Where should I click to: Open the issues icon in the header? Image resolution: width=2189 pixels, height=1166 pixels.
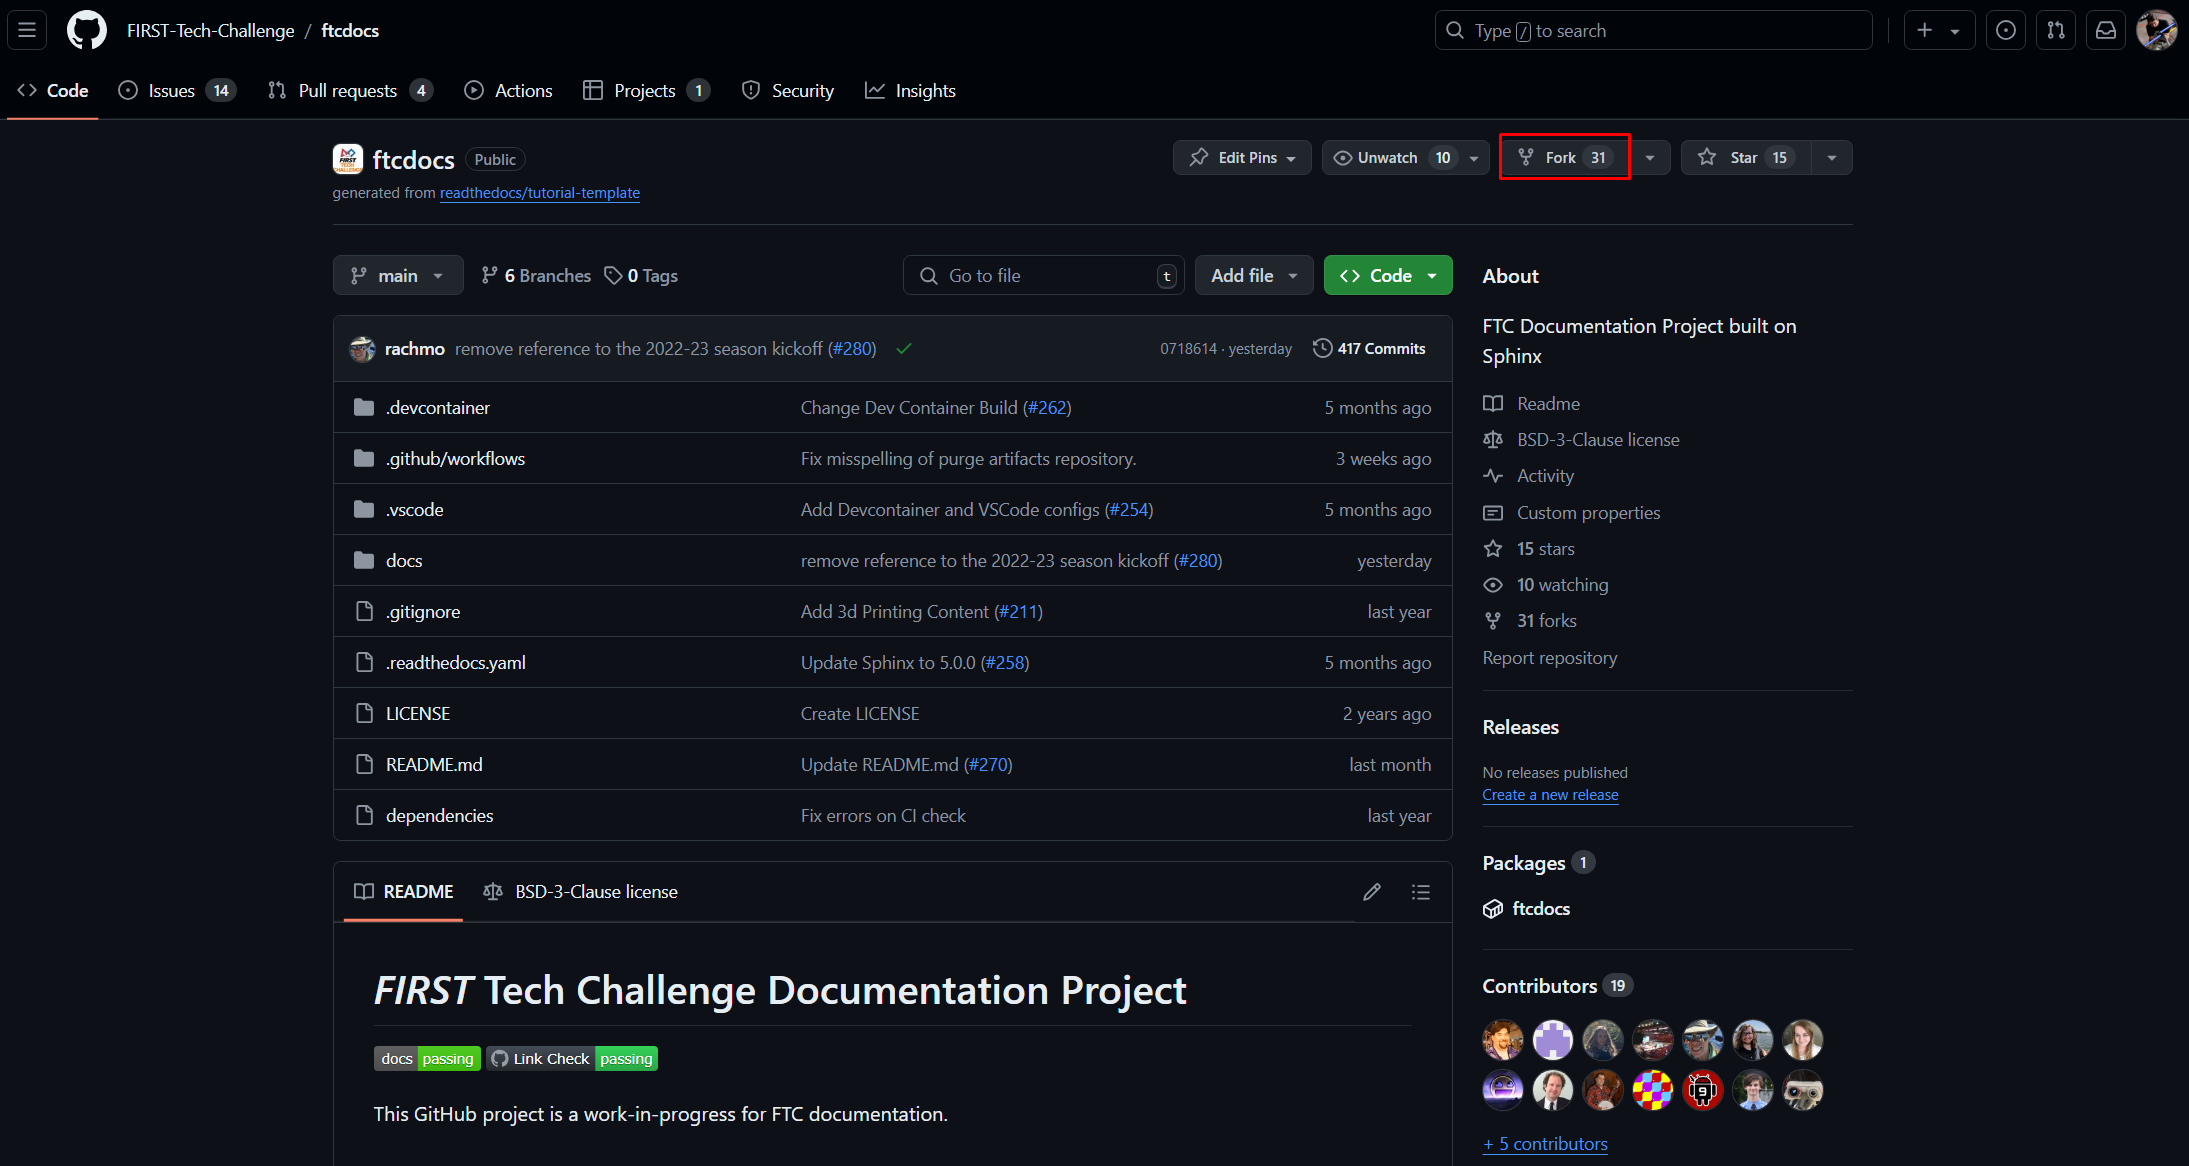pyautogui.click(x=2006, y=31)
